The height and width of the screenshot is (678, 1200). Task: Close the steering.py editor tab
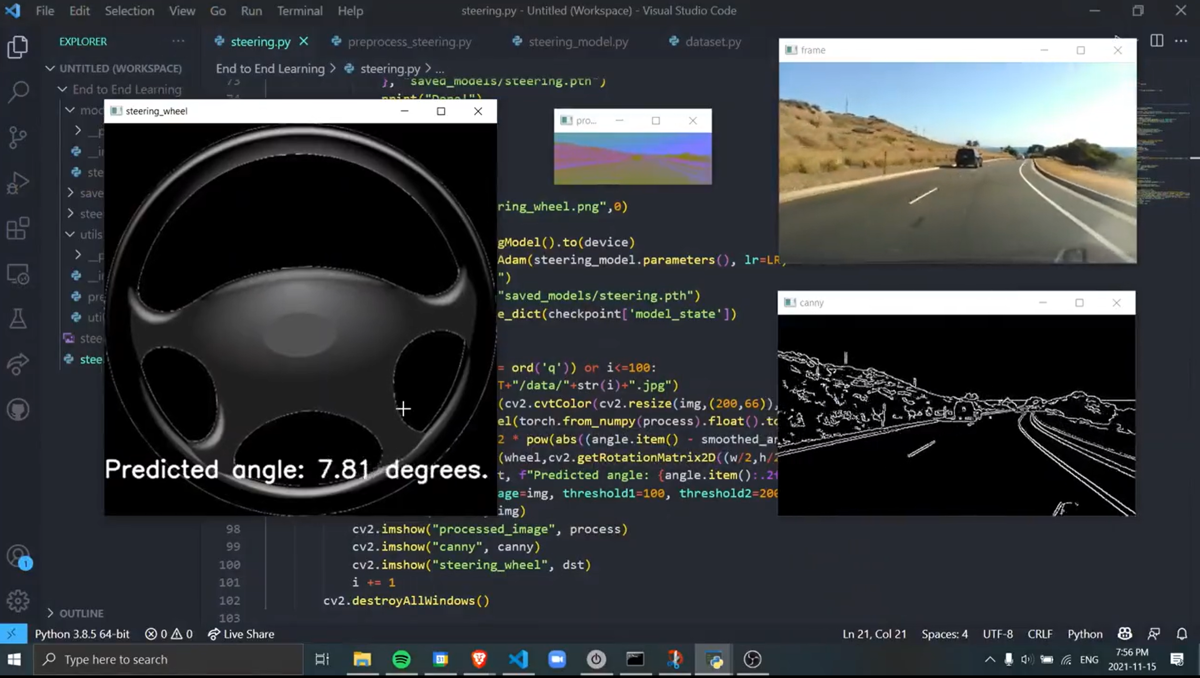pos(304,42)
